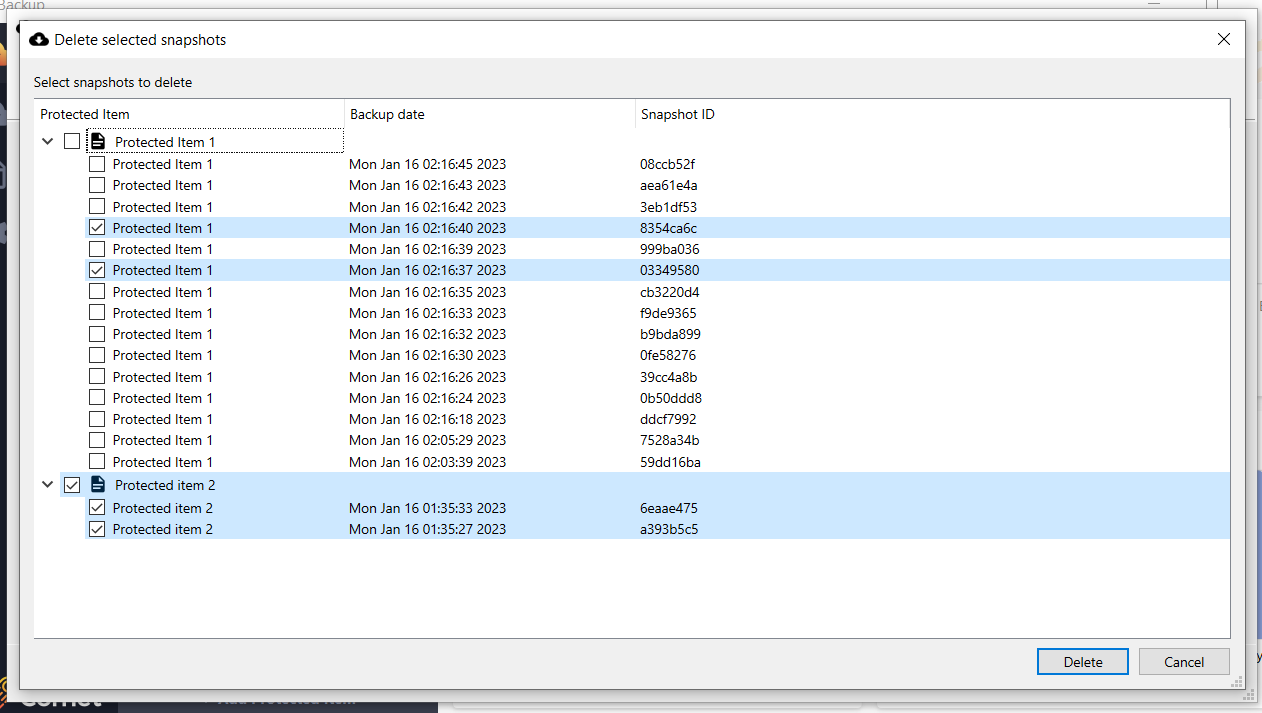Screen dimensions: 1262x713
Task: Collapse the Protected item 2 tree group
Action: (47, 485)
